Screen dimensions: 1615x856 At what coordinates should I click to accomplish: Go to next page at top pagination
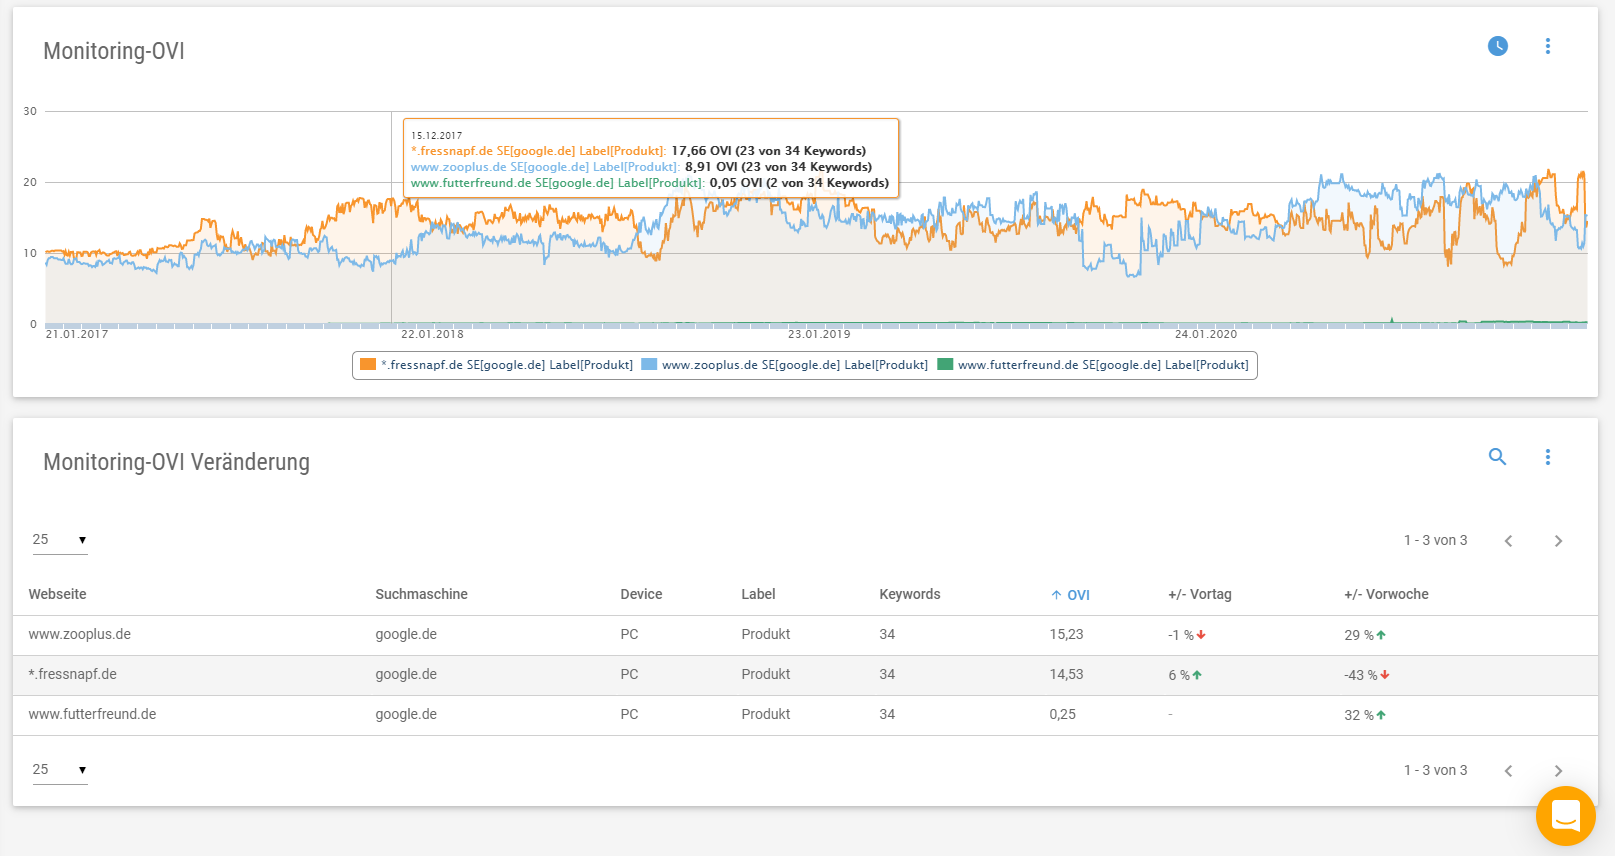pyautogui.click(x=1558, y=541)
